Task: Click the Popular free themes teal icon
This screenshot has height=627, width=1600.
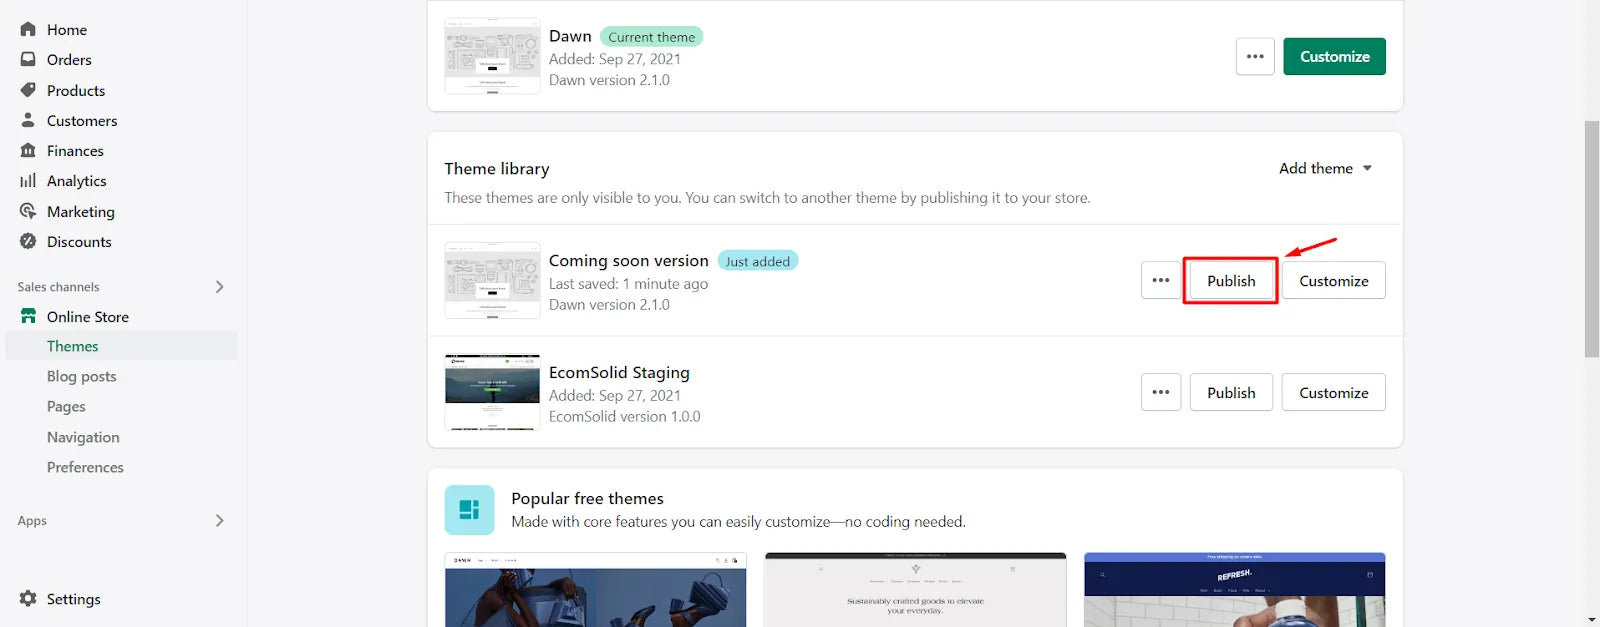Action: point(469,510)
